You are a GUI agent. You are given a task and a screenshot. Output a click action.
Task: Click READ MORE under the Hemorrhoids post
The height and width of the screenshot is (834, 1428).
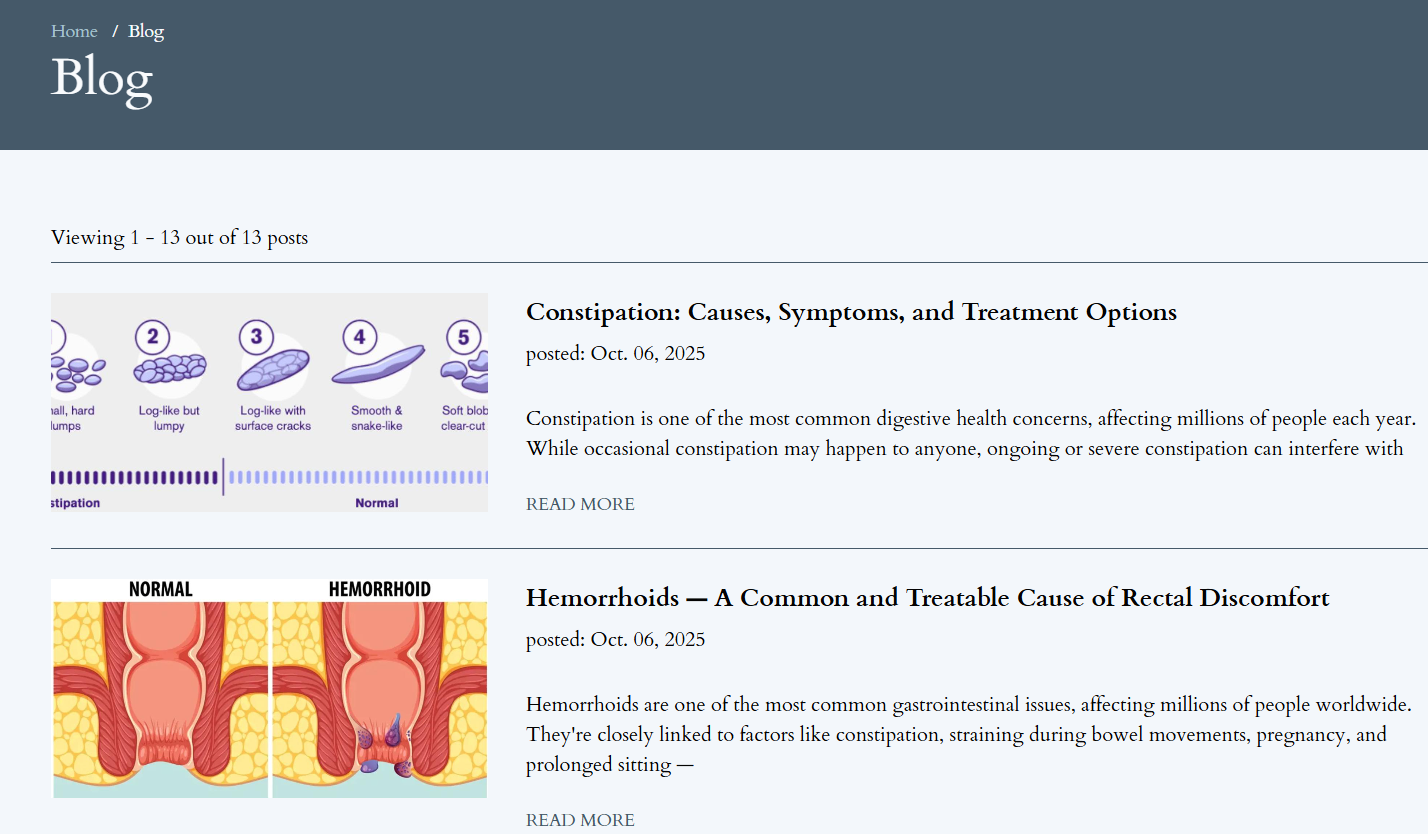coord(580,820)
